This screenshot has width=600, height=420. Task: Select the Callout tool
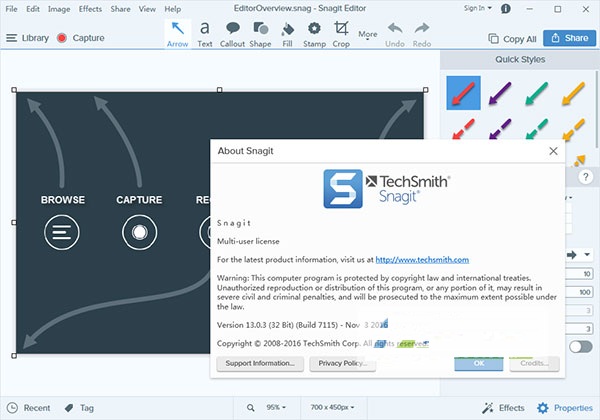[x=232, y=34]
